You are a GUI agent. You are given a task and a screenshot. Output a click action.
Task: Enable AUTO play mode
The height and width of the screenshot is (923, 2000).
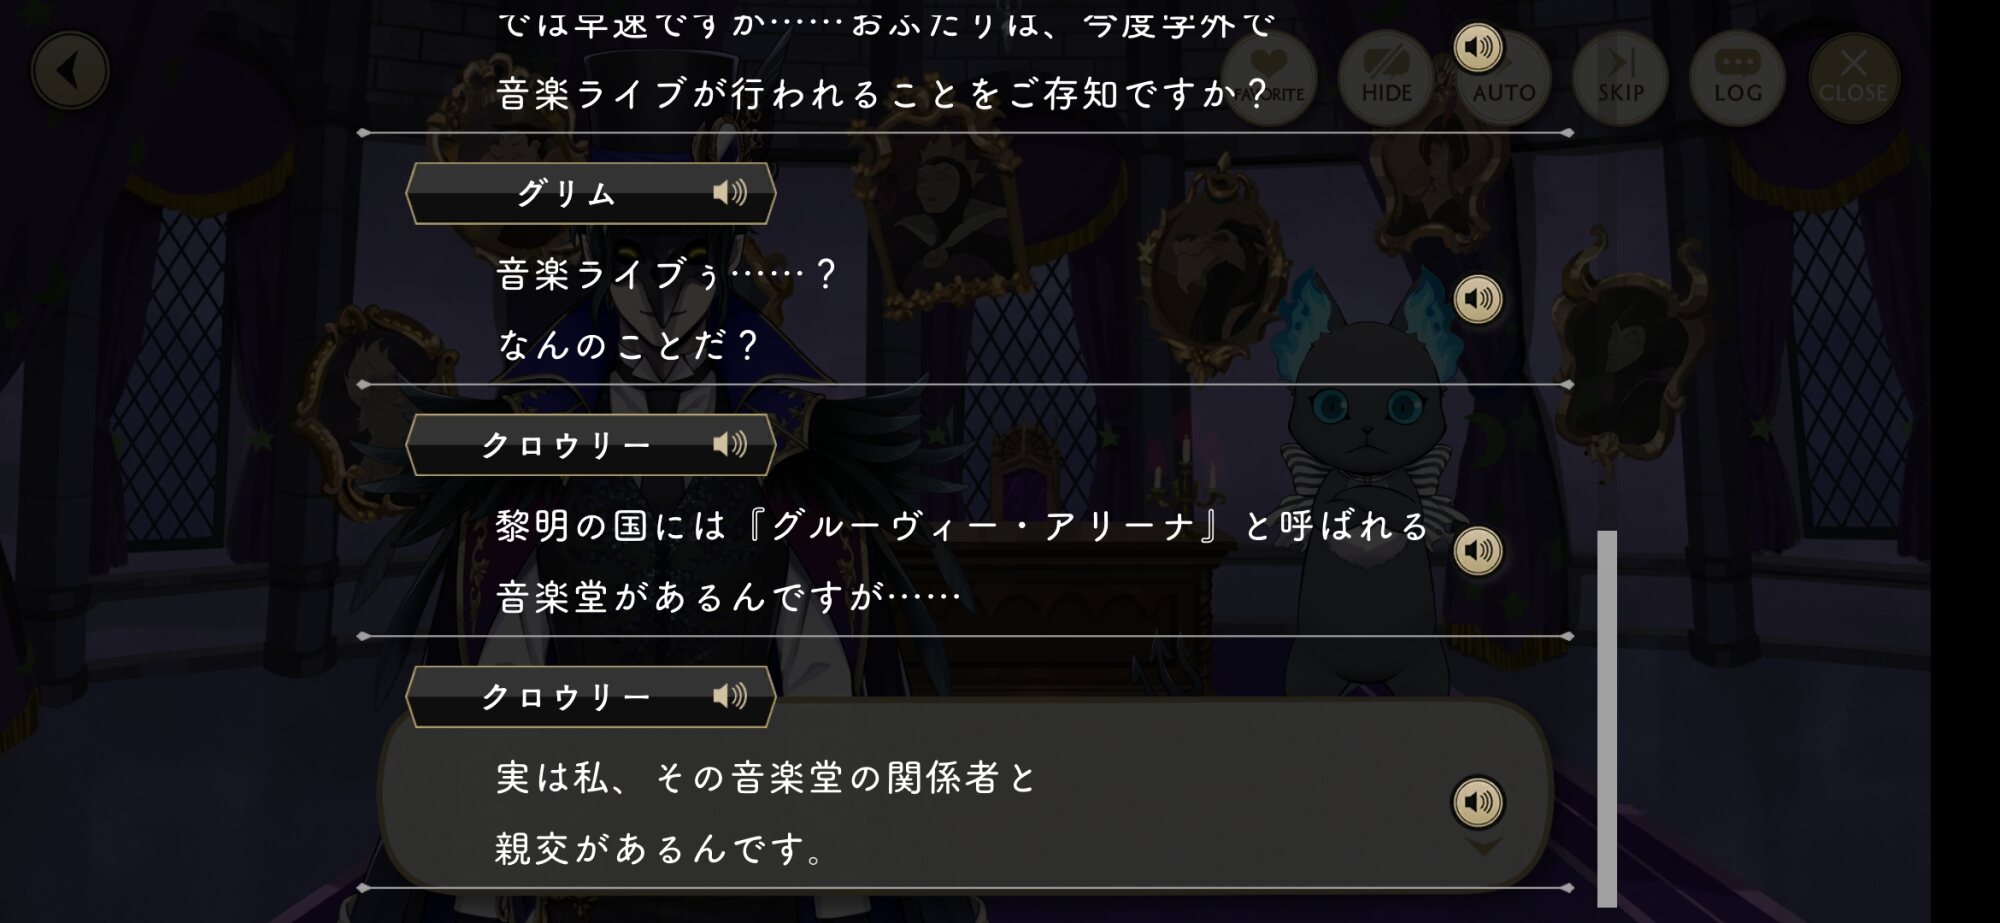click(x=1503, y=78)
